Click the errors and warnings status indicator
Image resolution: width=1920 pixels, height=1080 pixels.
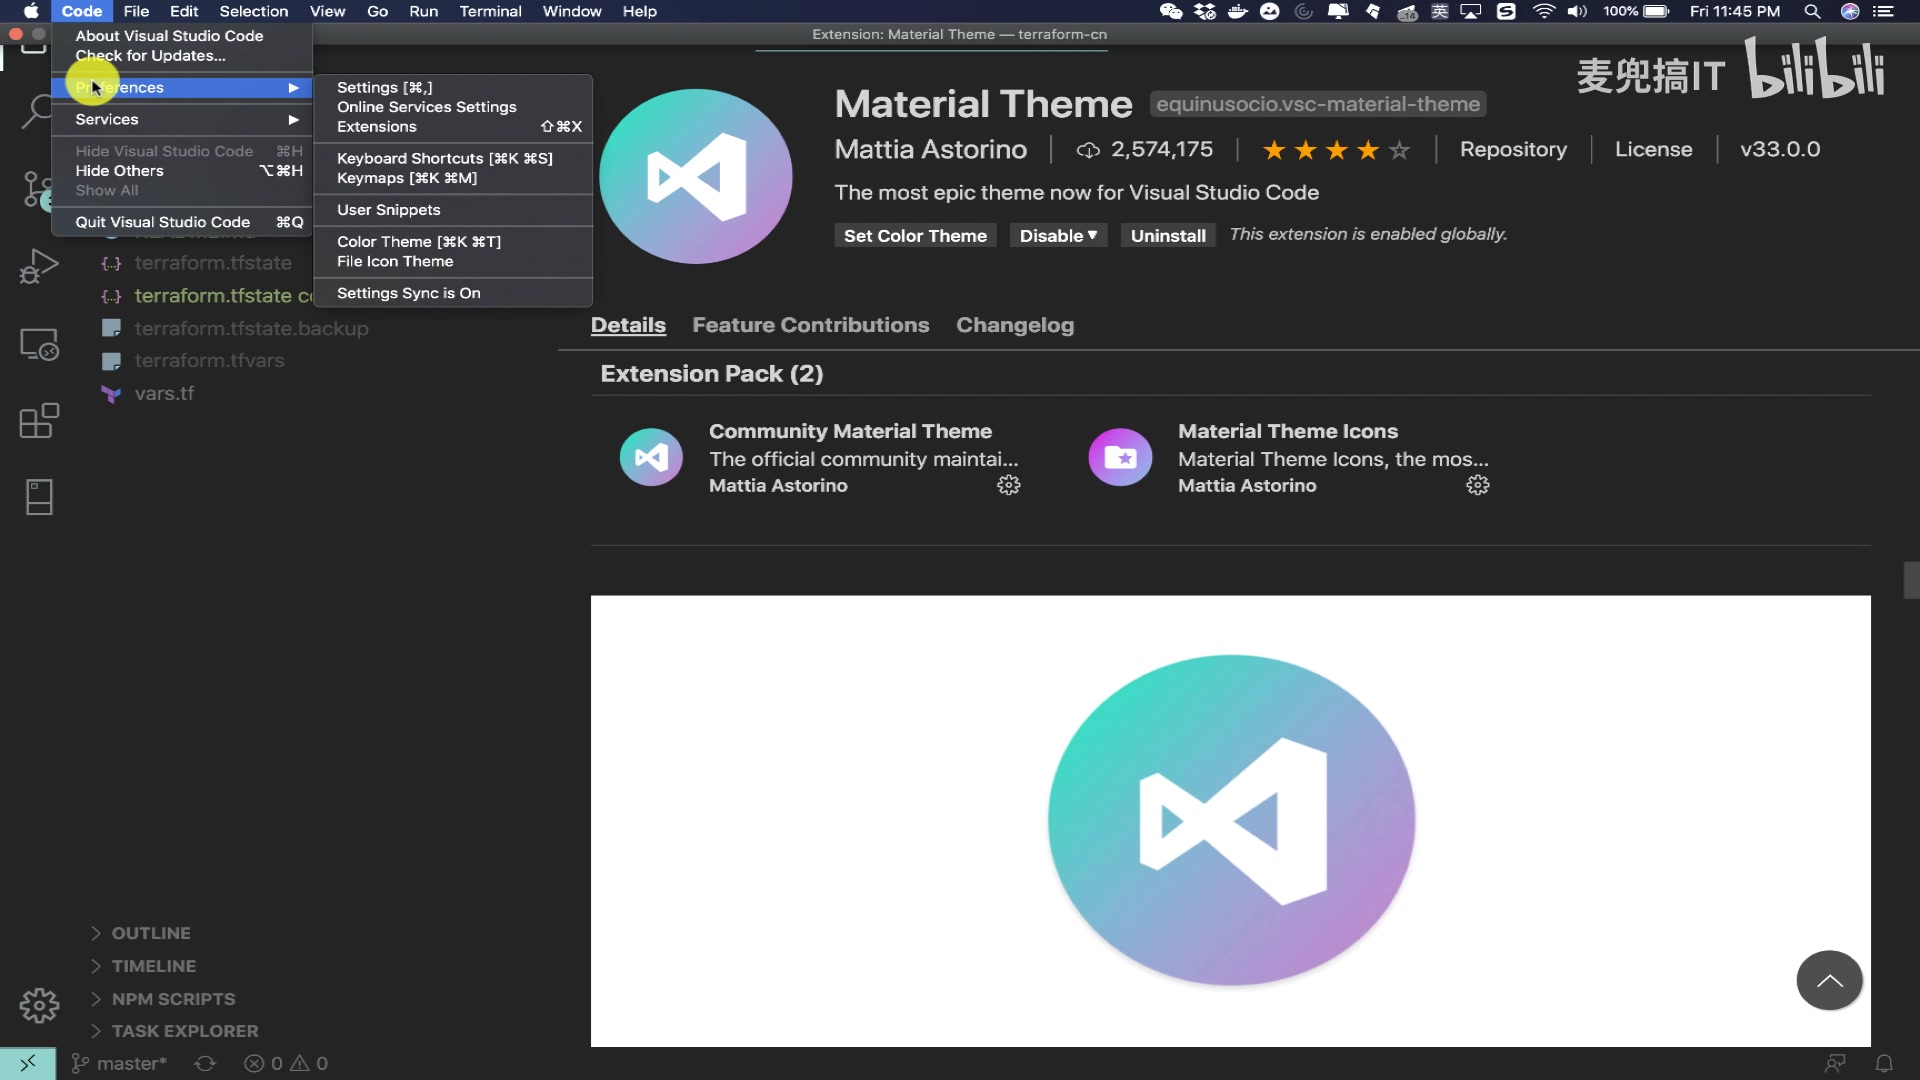point(285,1063)
